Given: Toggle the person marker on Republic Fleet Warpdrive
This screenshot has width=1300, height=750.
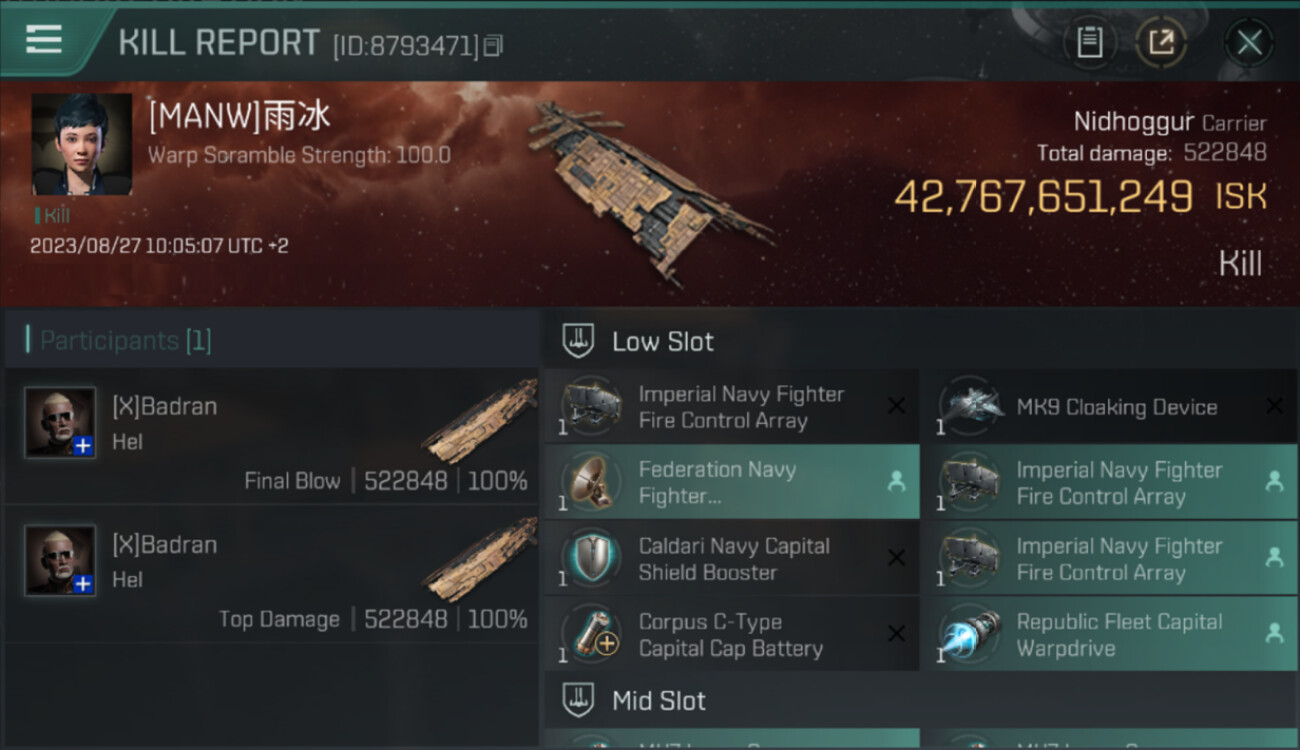Looking at the screenshot, I should (1274, 633).
